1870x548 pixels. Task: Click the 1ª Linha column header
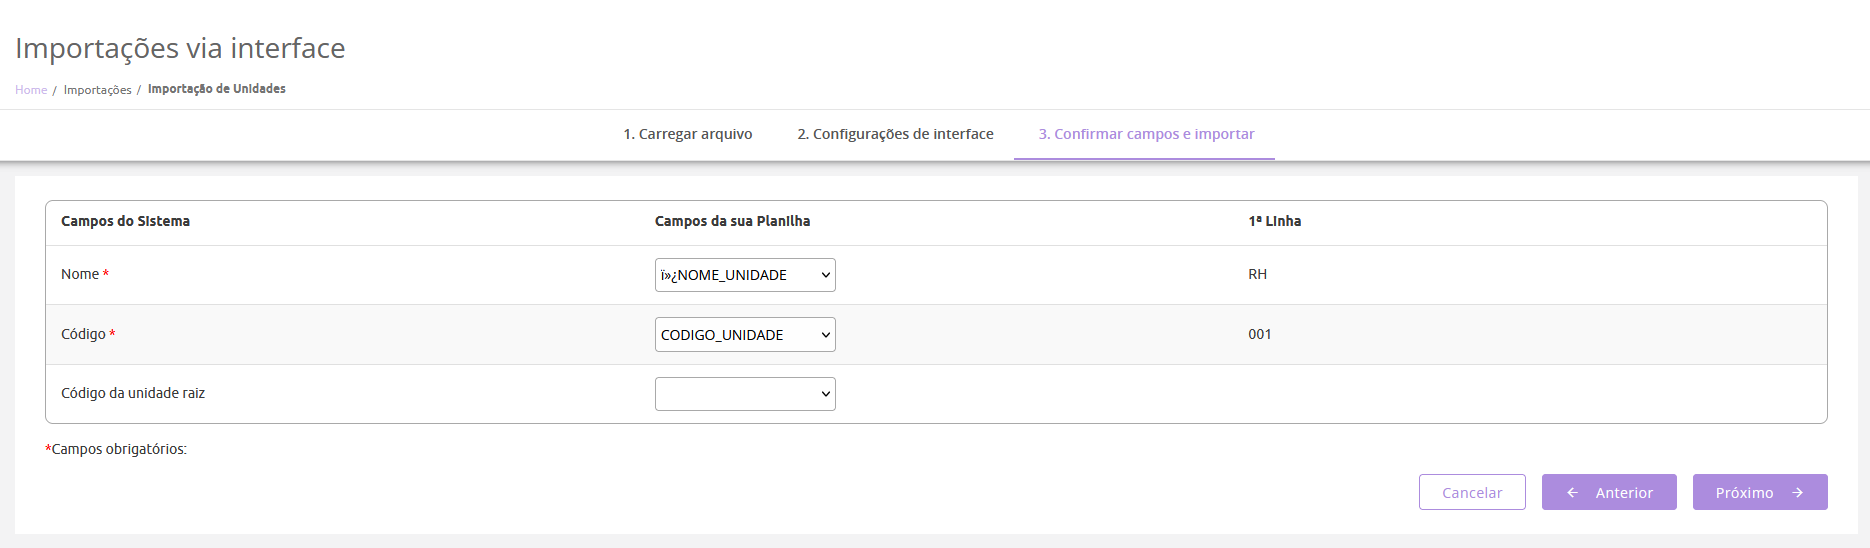[1274, 221]
